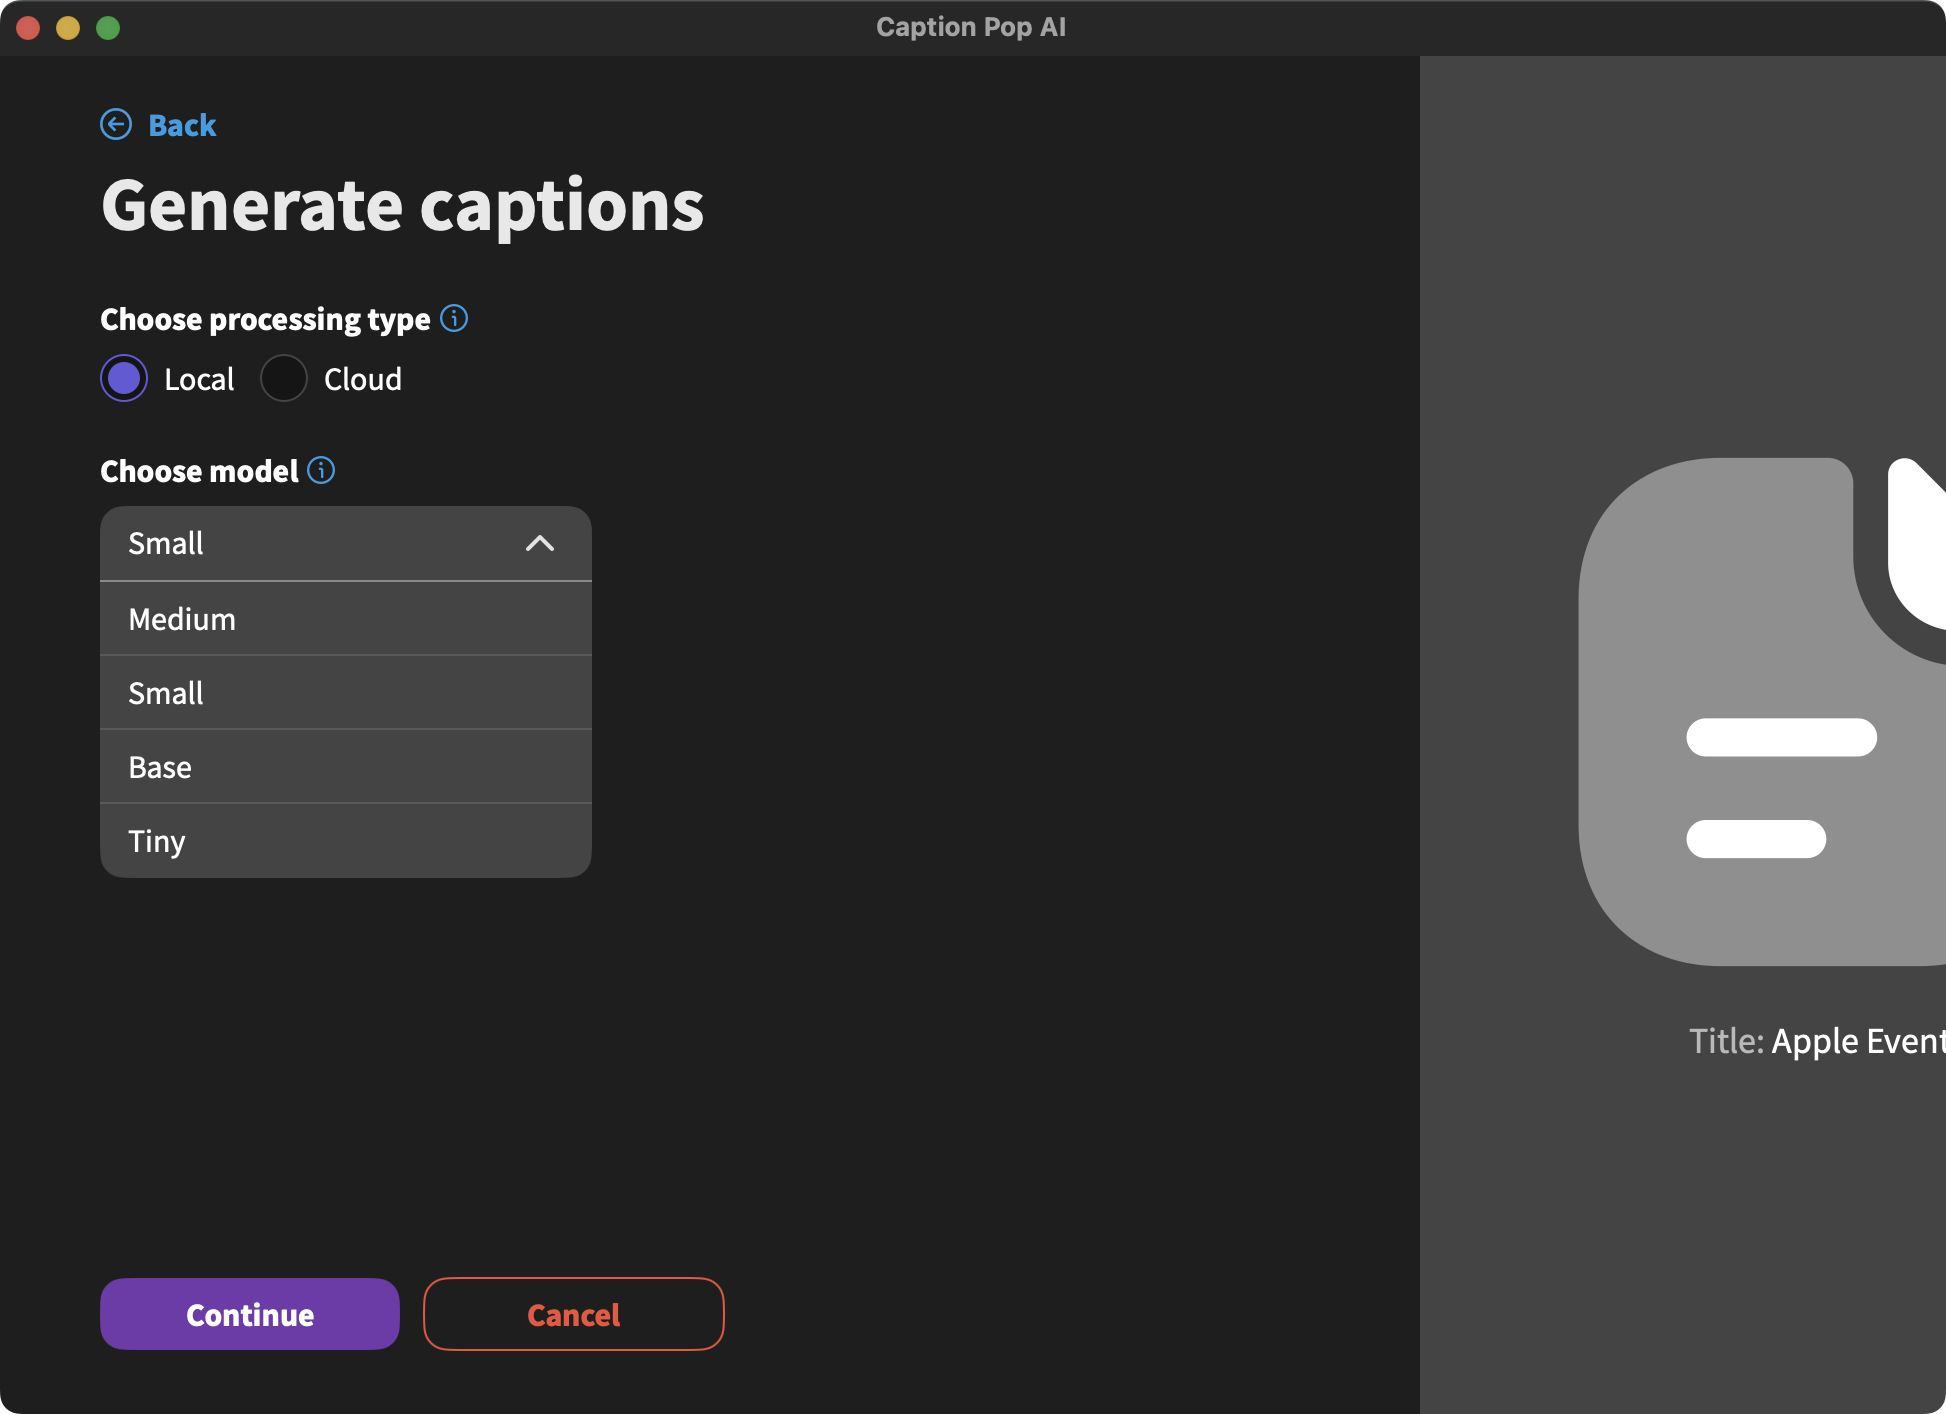Open info icon beside Choose processing type

pyautogui.click(x=454, y=318)
